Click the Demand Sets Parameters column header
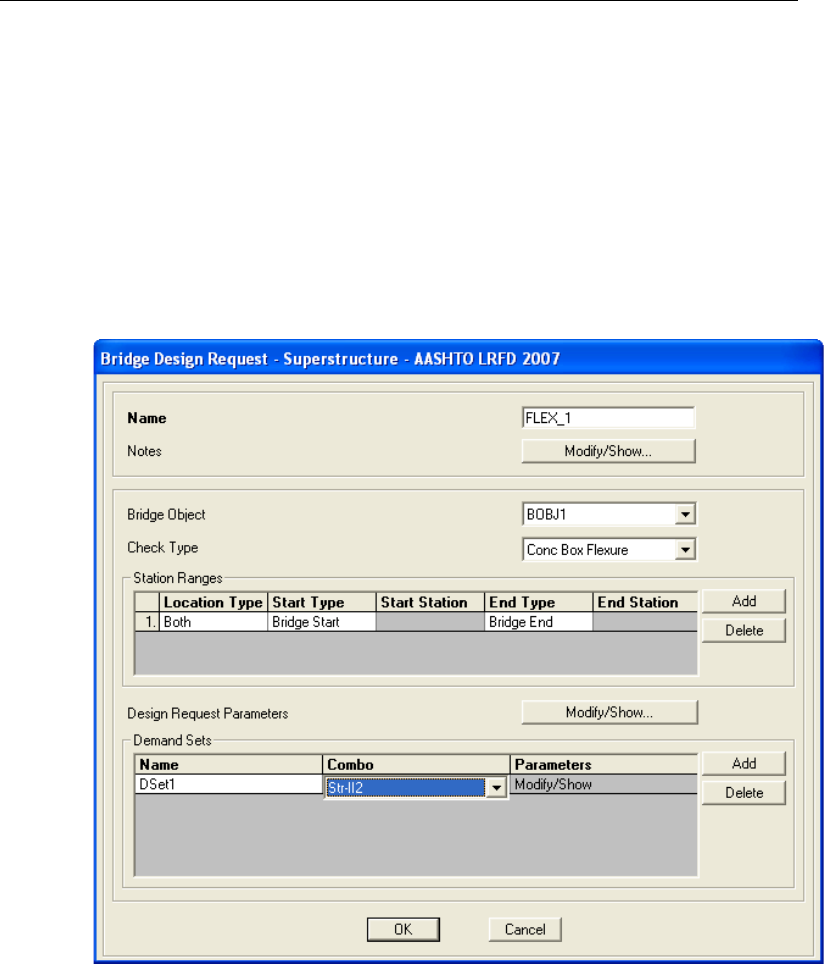 [x=604, y=765]
